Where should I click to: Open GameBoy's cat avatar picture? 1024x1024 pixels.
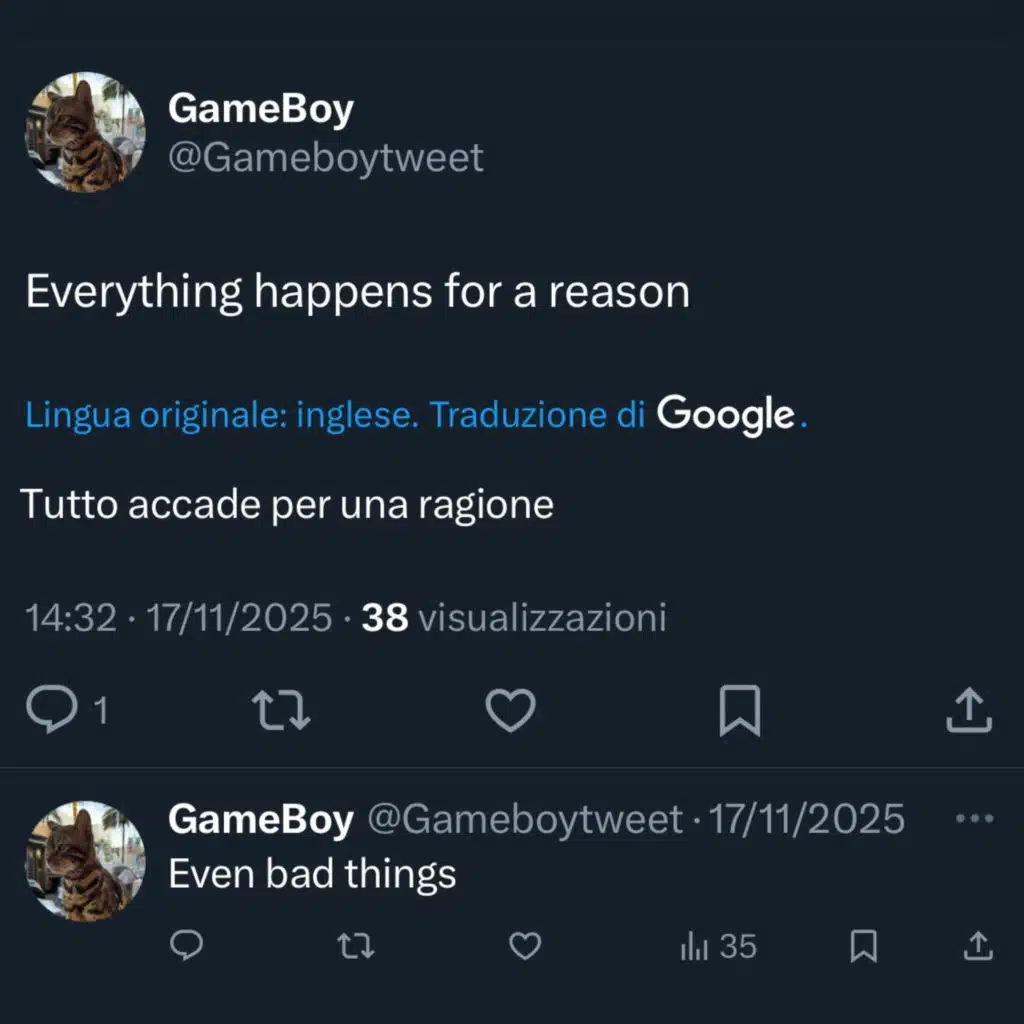coord(84,134)
